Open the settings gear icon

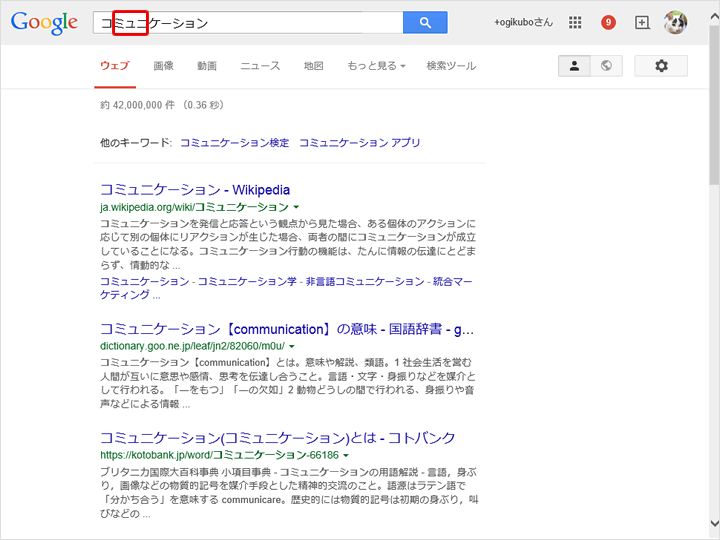(661, 66)
